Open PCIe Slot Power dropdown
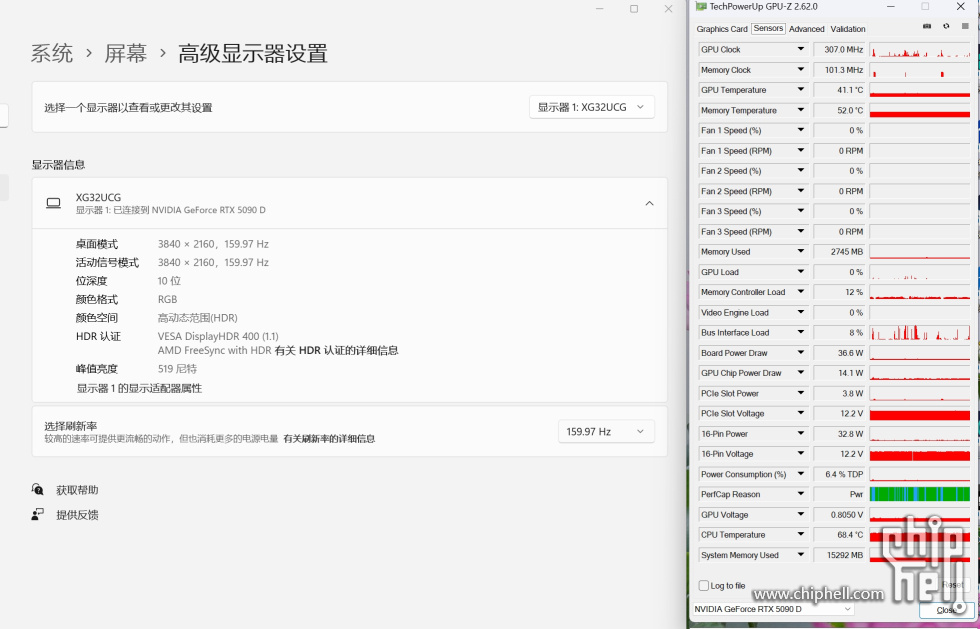Viewport: 980px width, 629px height. 800,393
